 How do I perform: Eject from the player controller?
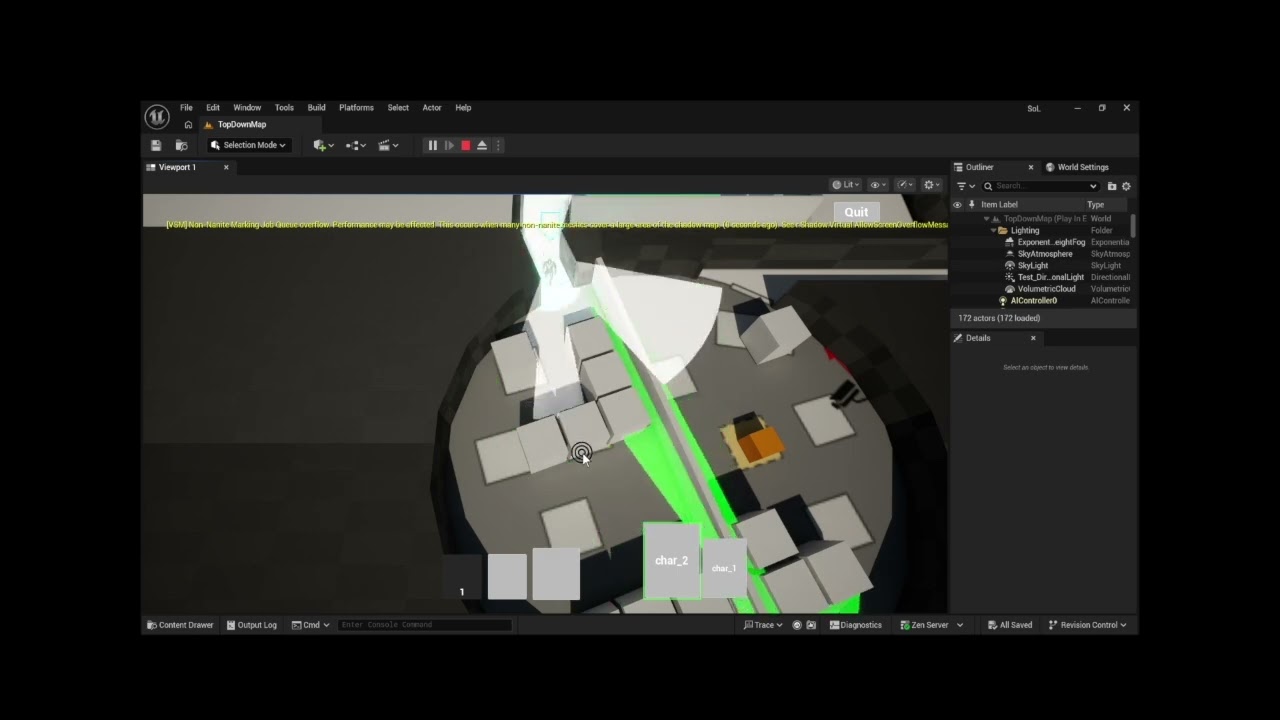click(x=482, y=145)
